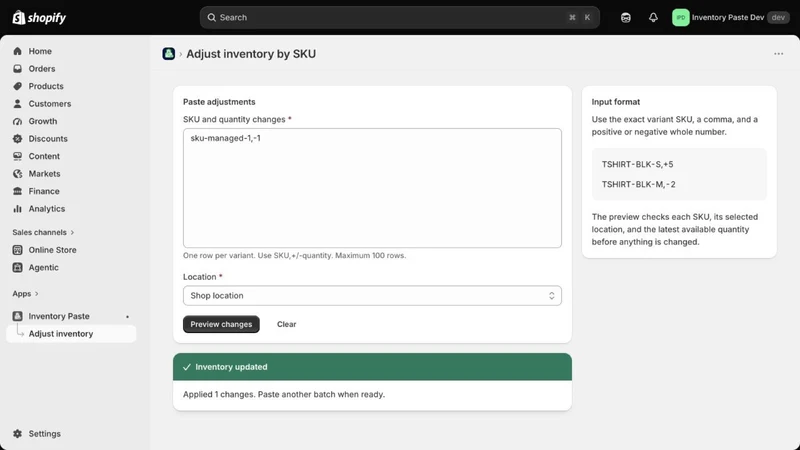Click the search magnifier icon
800x450 pixels.
pos(211,17)
